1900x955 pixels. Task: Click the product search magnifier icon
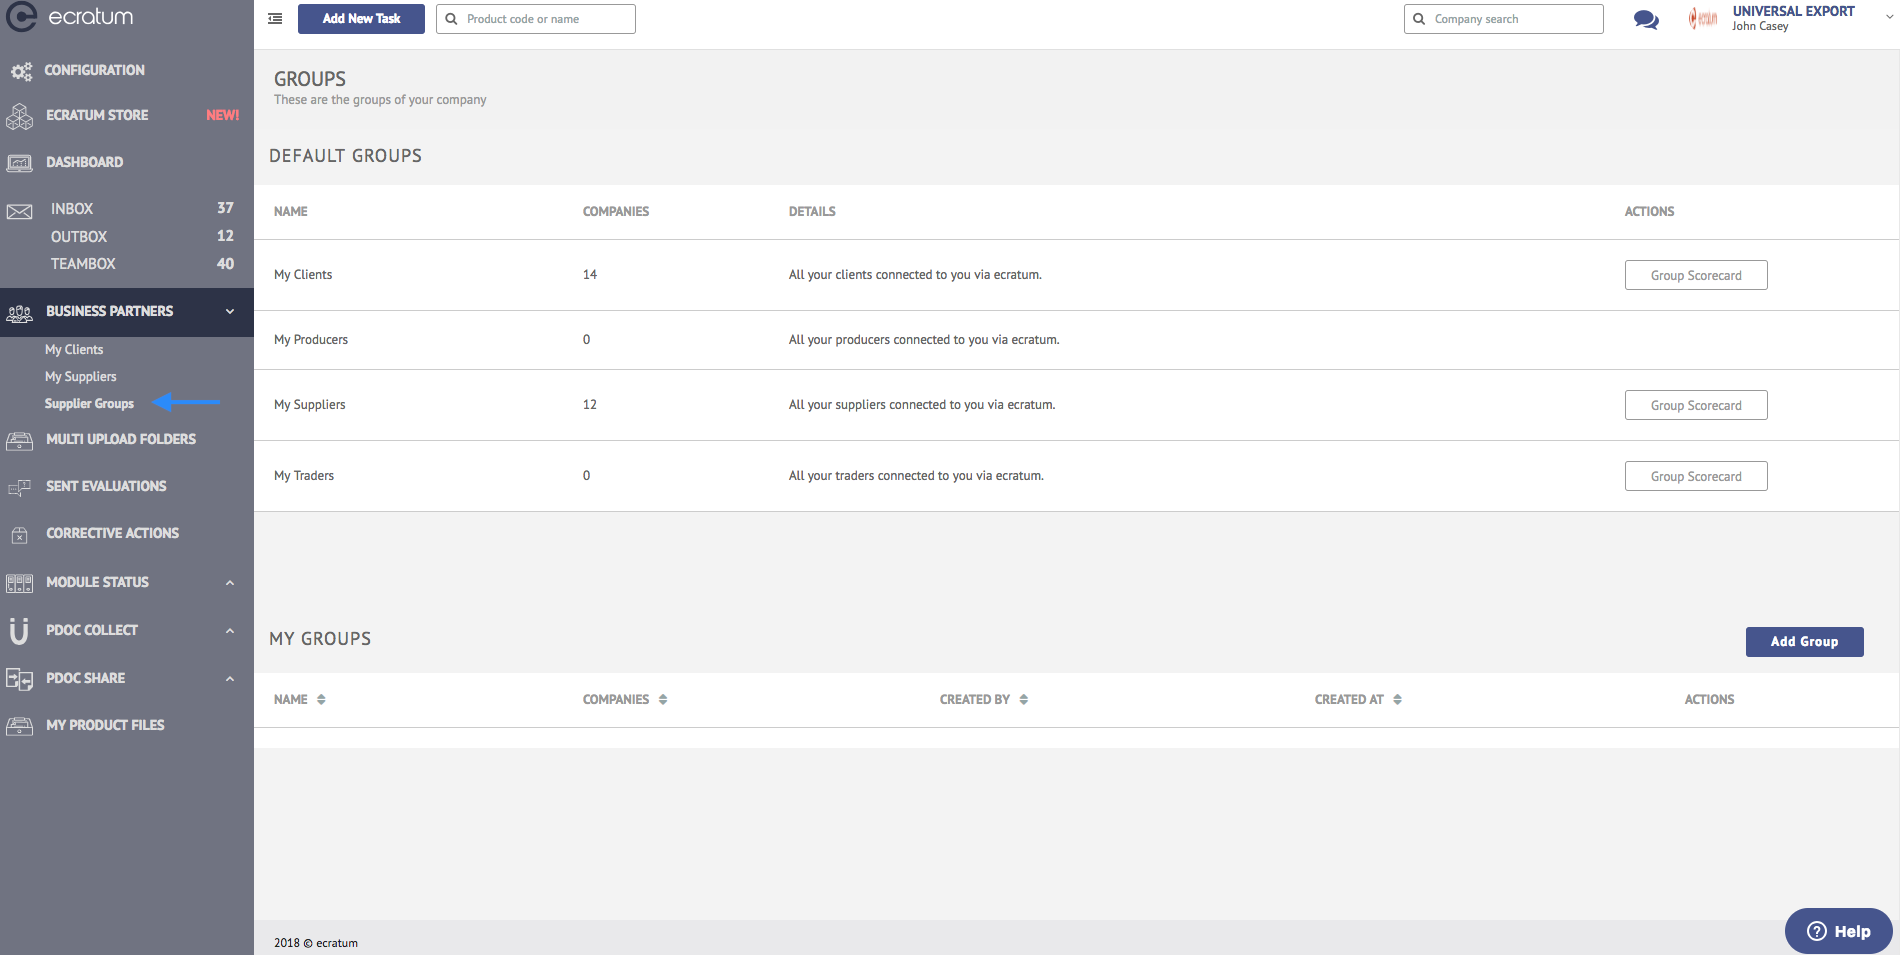tap(451, 19)
